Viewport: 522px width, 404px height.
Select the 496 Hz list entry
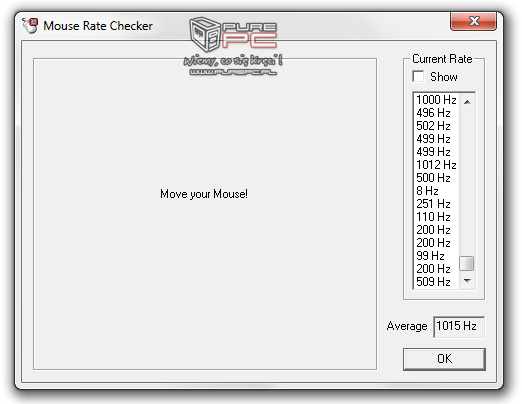[x=437, y=113]
